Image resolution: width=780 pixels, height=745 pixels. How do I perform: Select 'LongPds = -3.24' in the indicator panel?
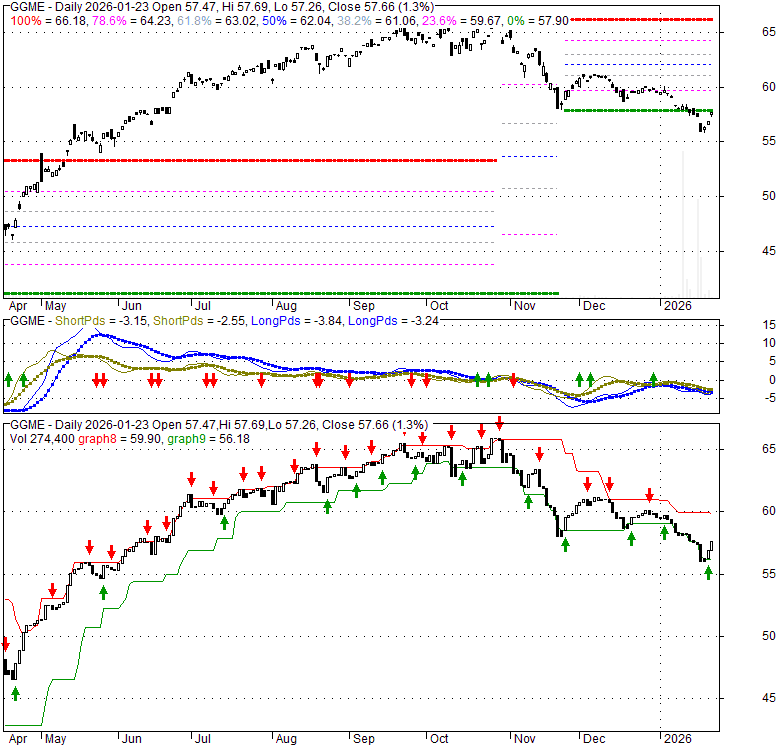point(393,321)
